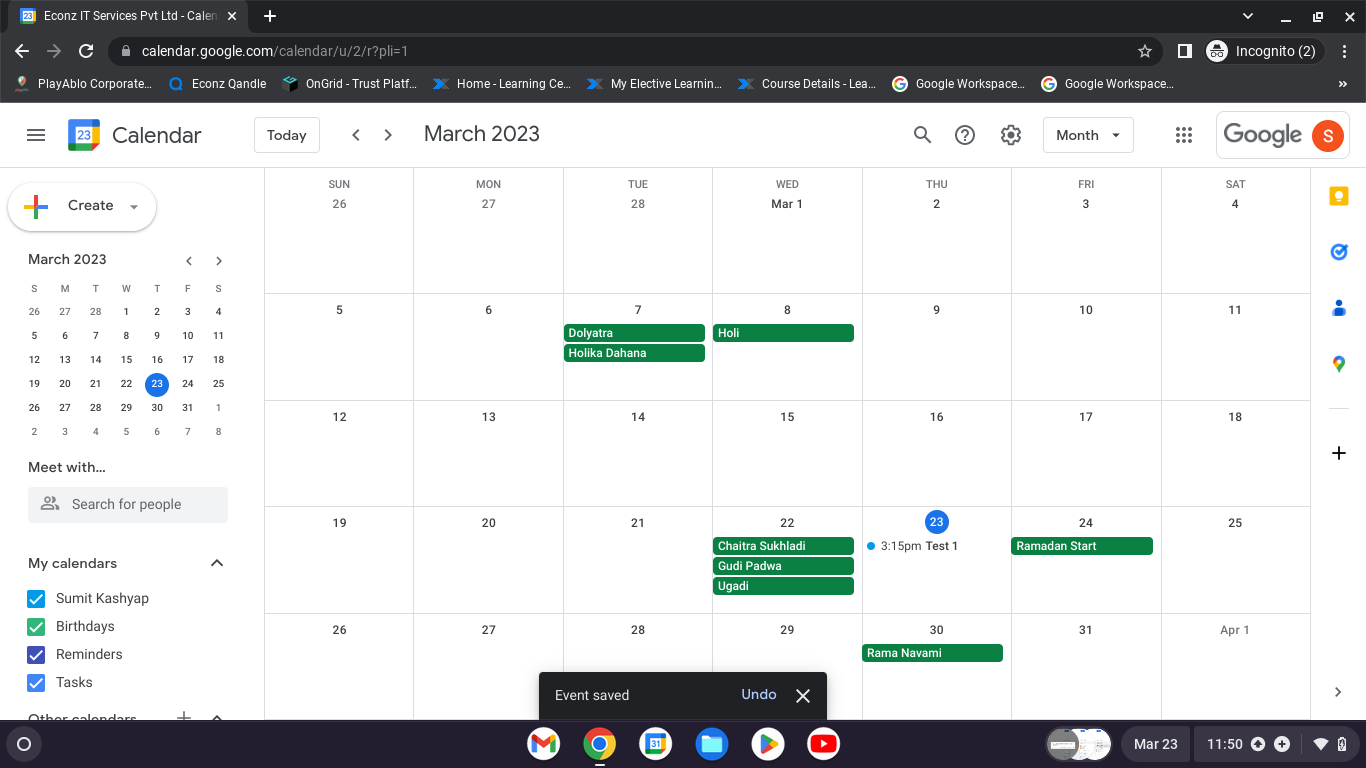Open the Holika Dahana event
The height and width of the screenshot is (768, 1366).
pos(634,353)
